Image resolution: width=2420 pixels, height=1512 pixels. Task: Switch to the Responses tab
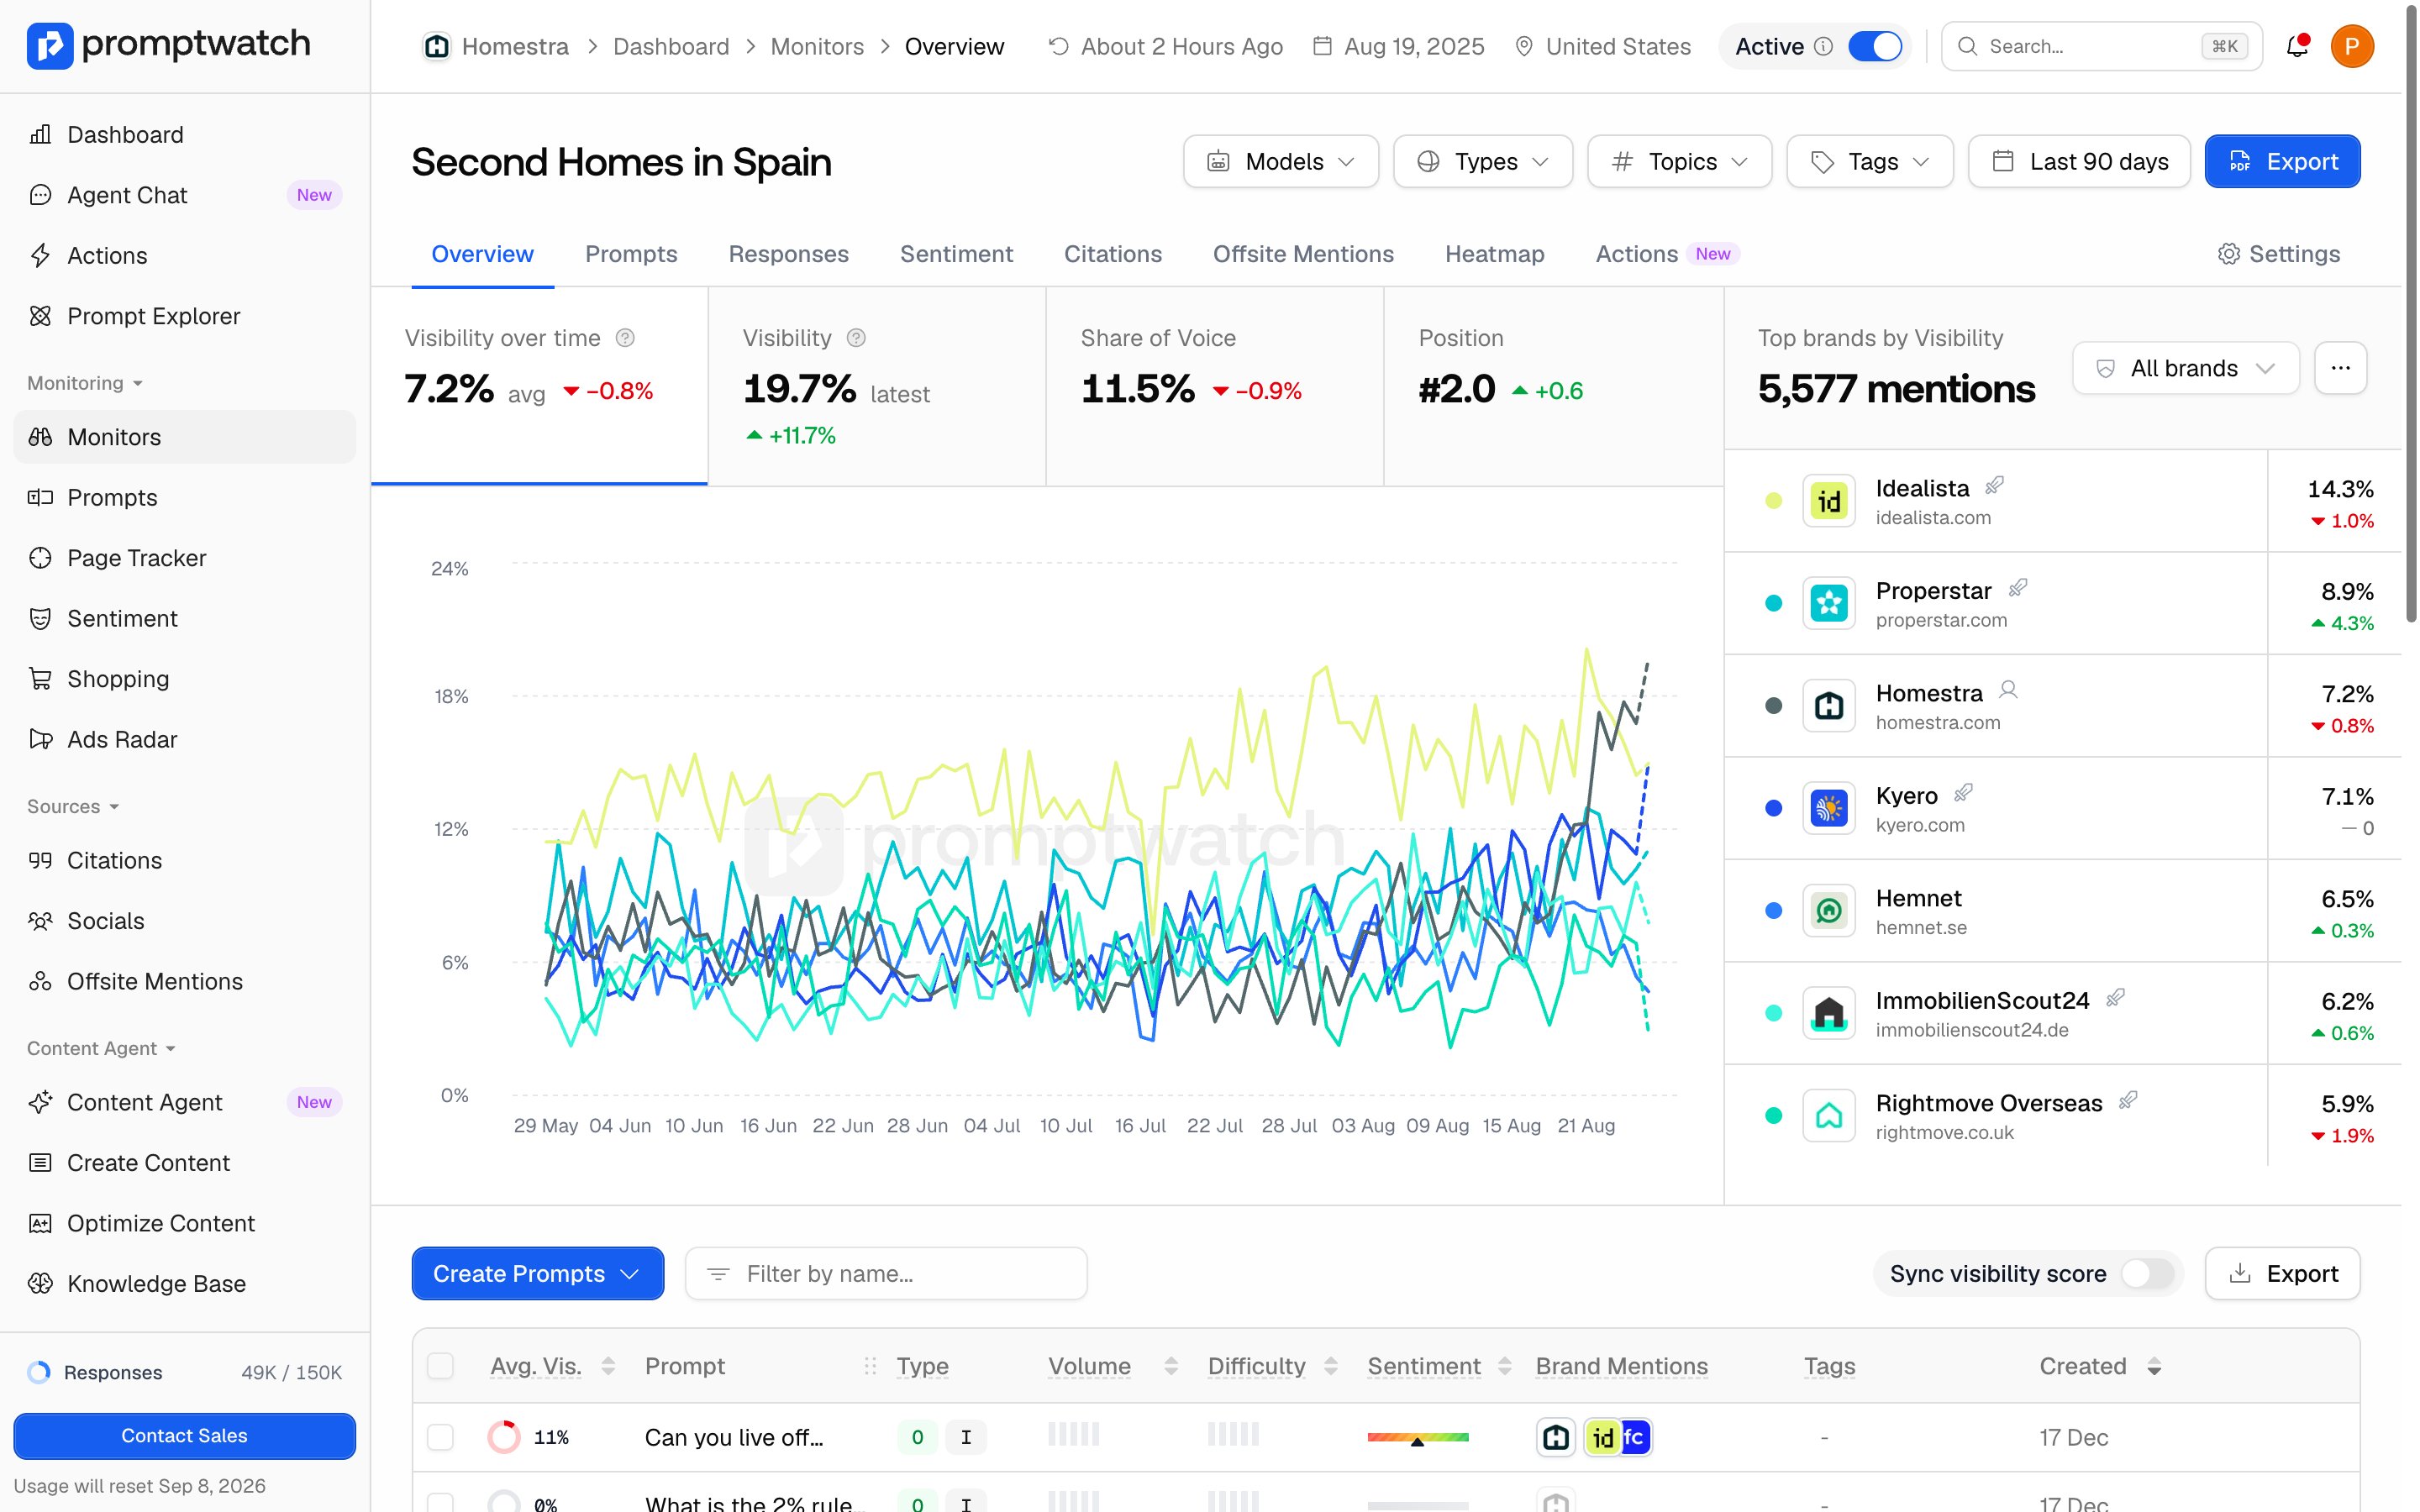788,254
